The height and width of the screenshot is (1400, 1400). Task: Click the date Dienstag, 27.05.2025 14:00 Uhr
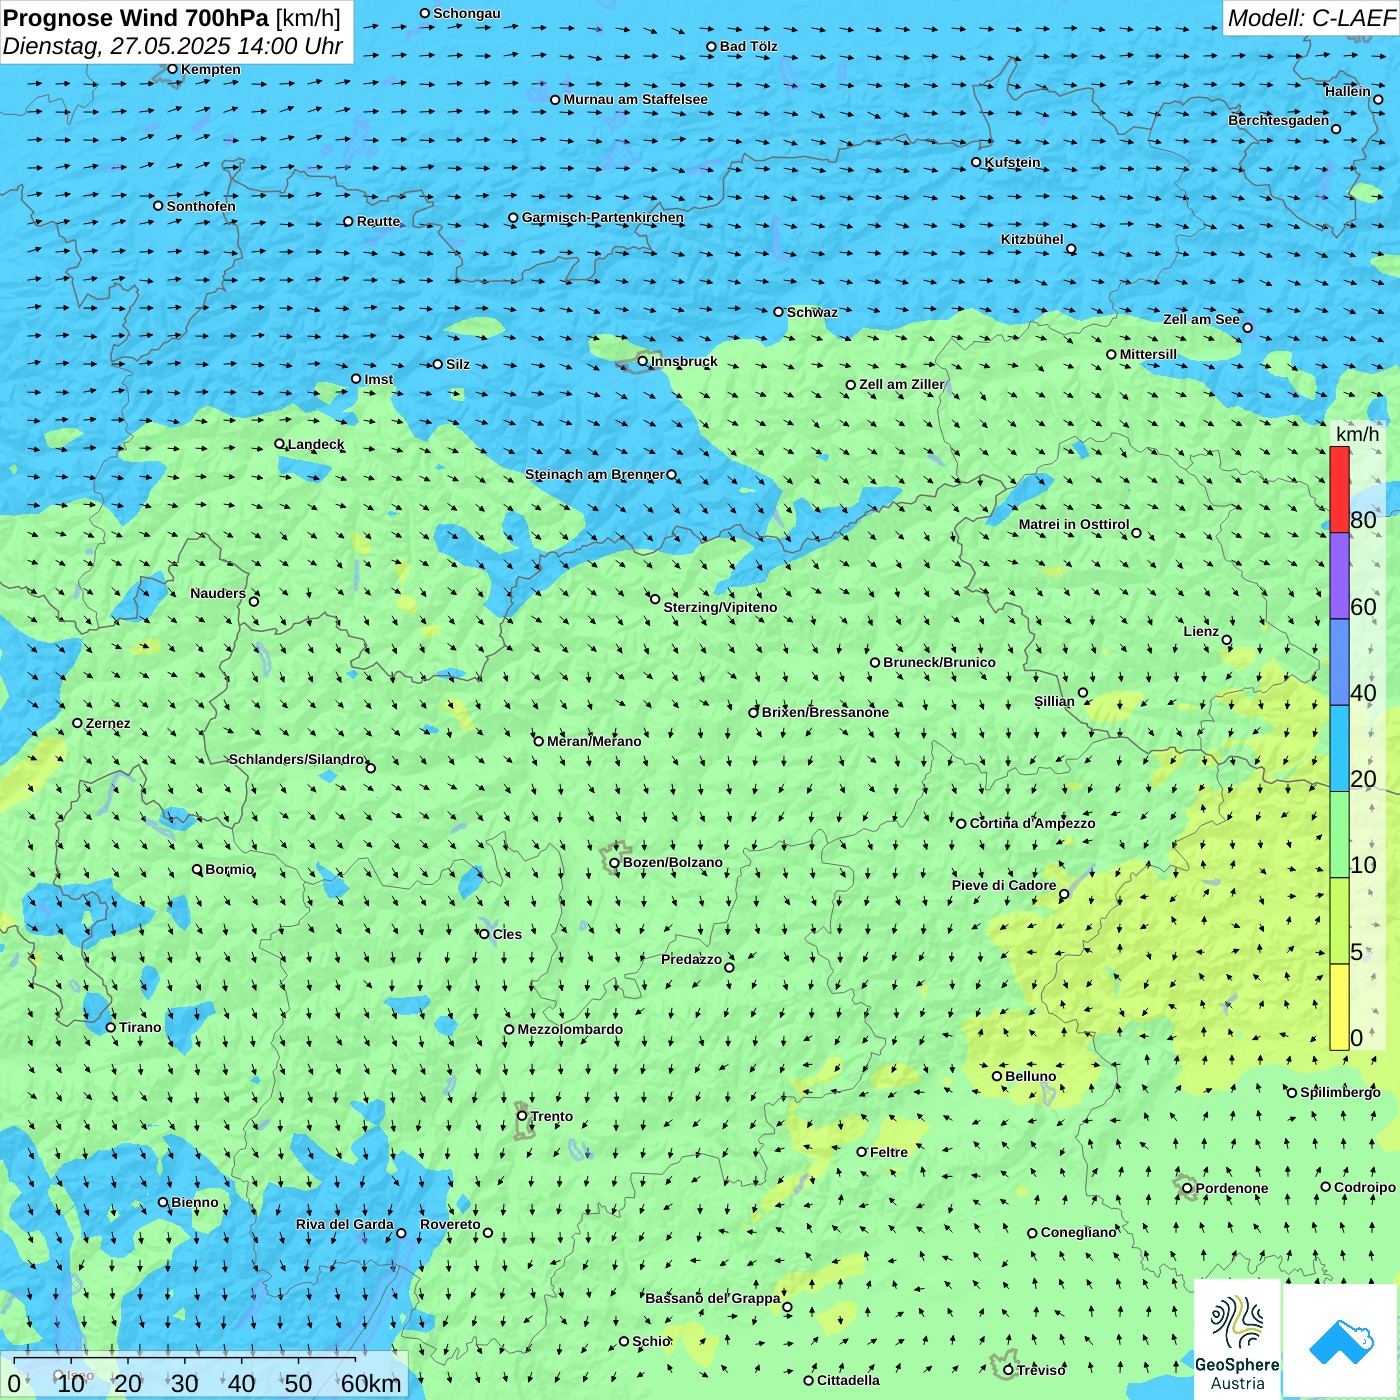point(173,46)
